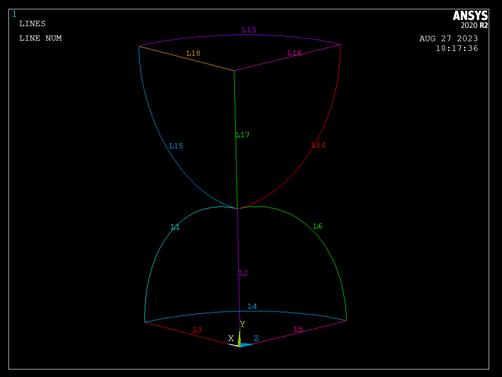This screenshot has height=377, width=502.
Task: Click the X axis label of the triad
Action: (231, 338)
